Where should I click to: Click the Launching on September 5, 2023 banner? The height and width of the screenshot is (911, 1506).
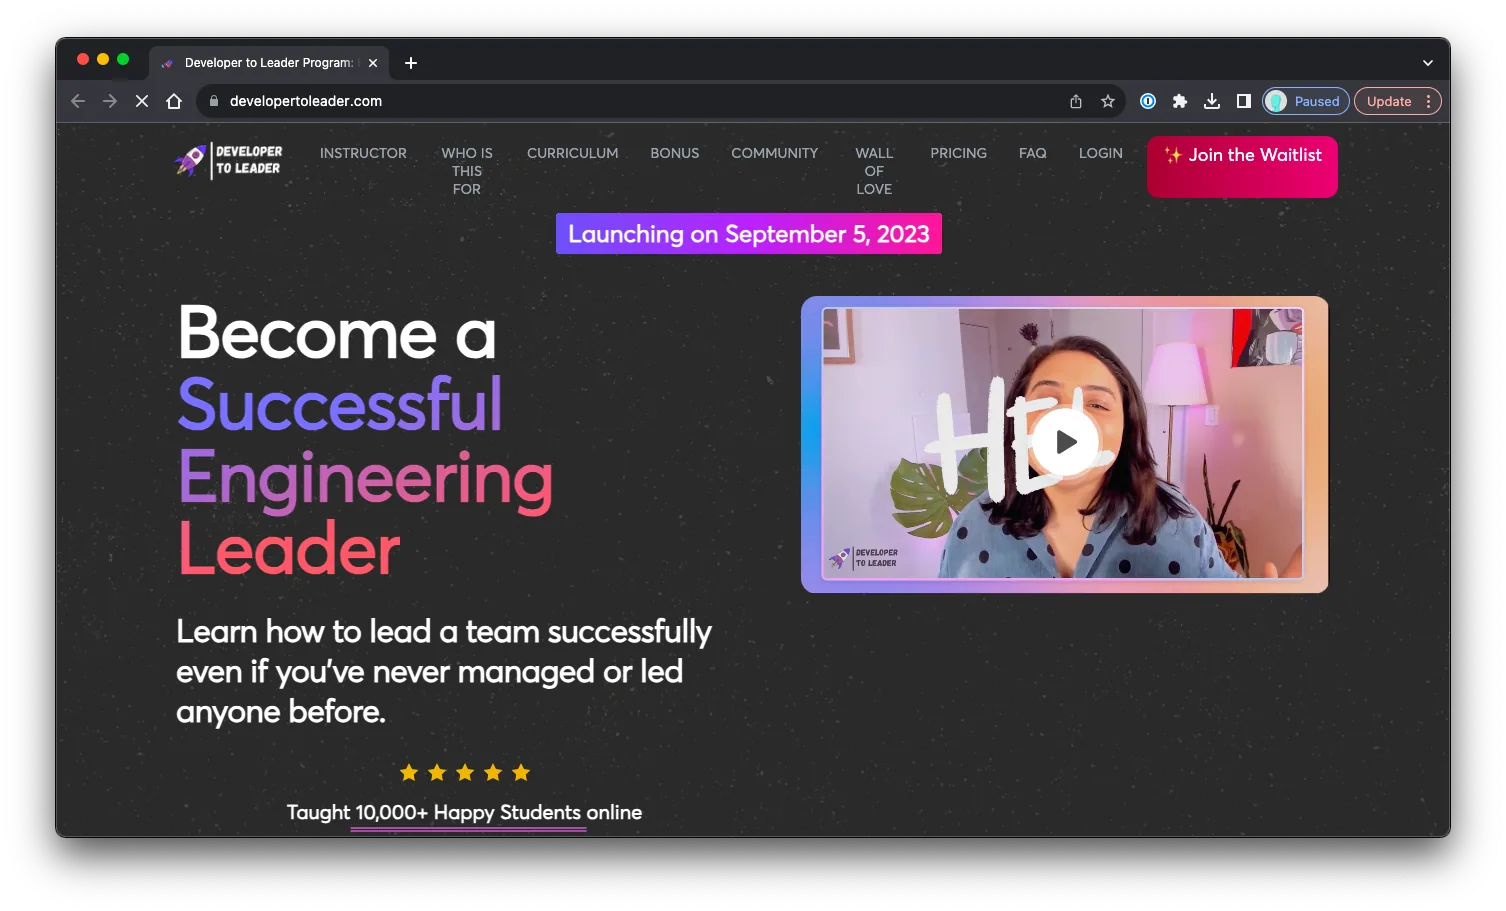point(749,233)
